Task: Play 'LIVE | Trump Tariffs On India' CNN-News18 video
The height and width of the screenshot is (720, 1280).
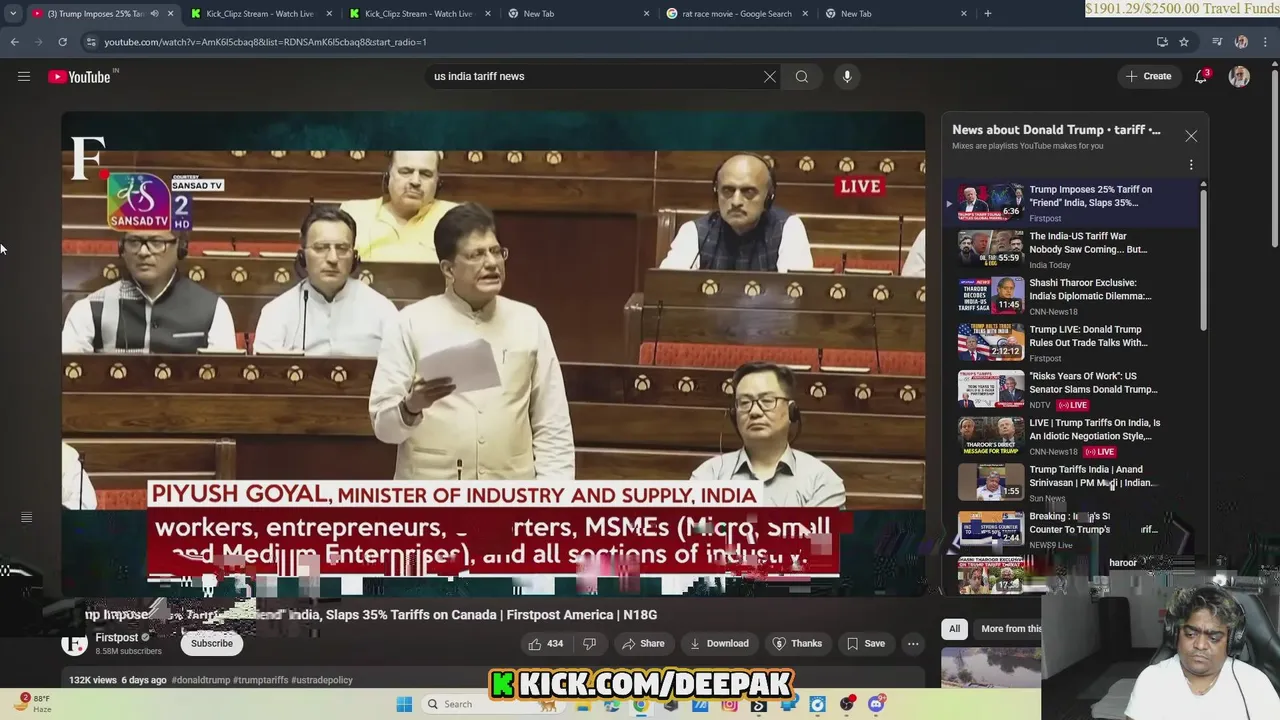Action: pos(1070,436)
